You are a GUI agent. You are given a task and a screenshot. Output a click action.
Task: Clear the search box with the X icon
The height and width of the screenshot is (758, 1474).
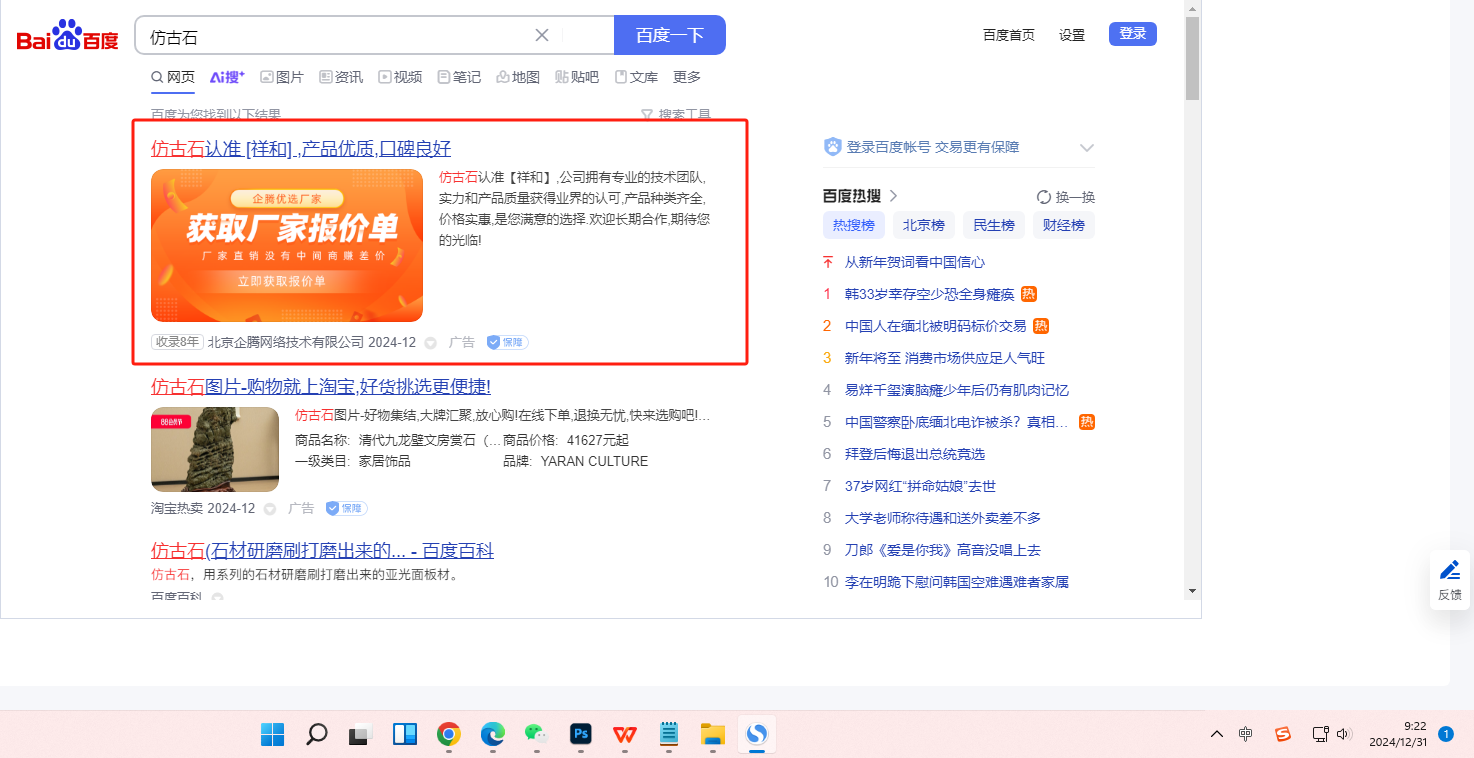coord(542,35)
